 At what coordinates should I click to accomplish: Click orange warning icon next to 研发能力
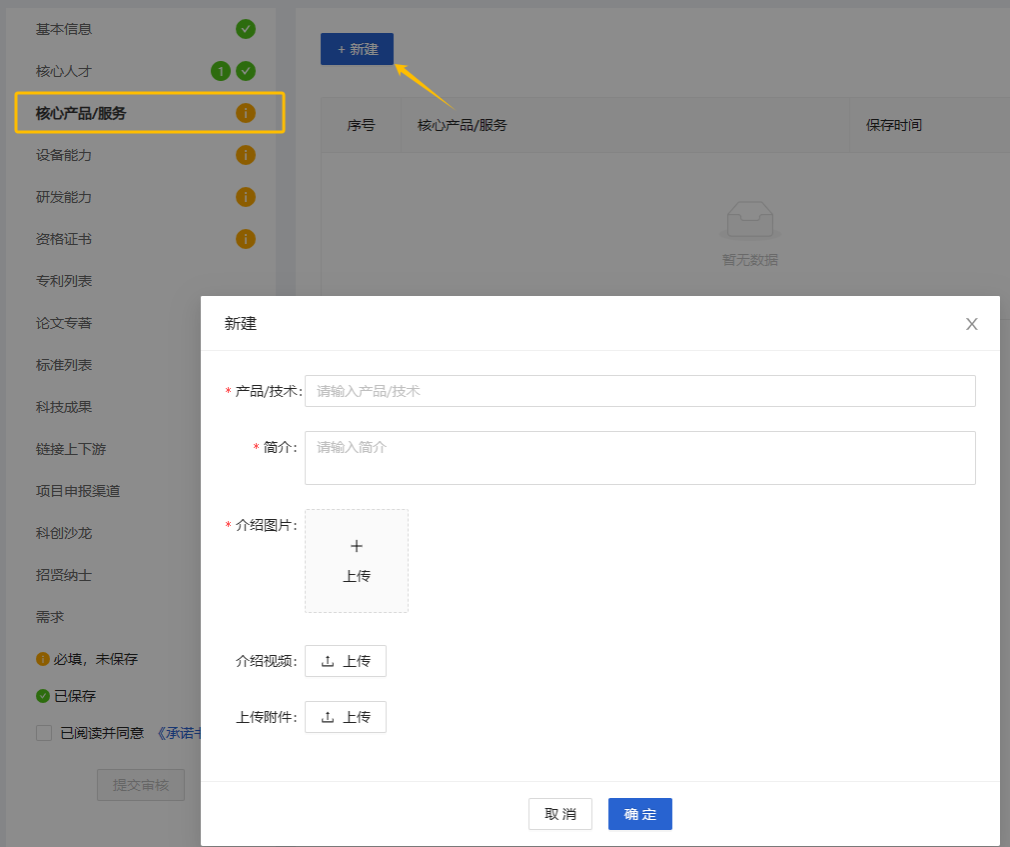coord(245,197)
